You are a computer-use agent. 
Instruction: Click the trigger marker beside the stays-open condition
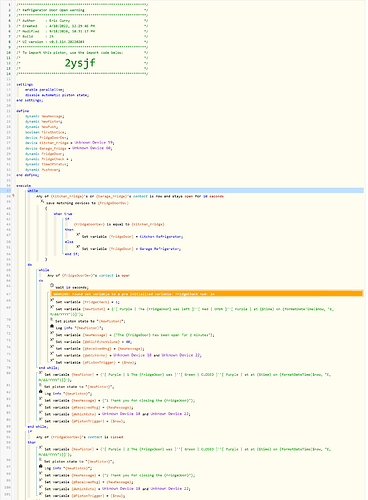(x=13, y=196)
